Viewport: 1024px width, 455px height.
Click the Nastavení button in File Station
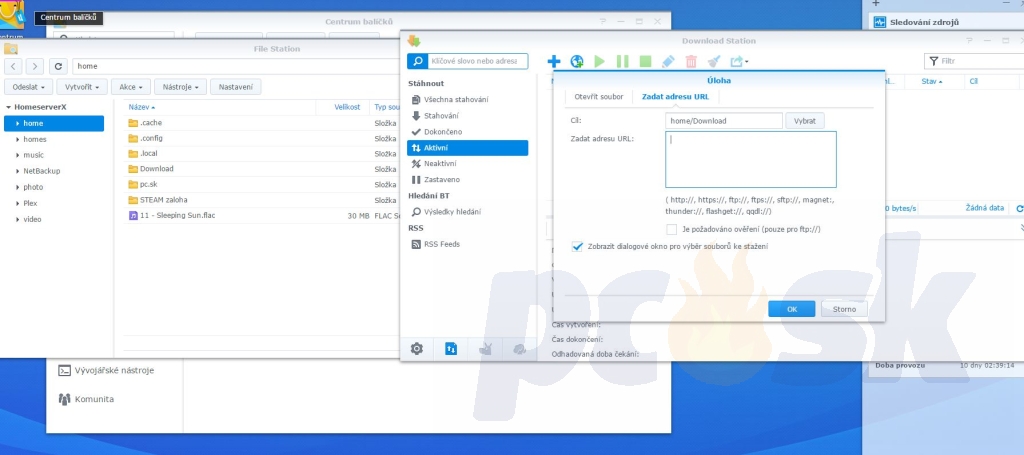[236, 87]
